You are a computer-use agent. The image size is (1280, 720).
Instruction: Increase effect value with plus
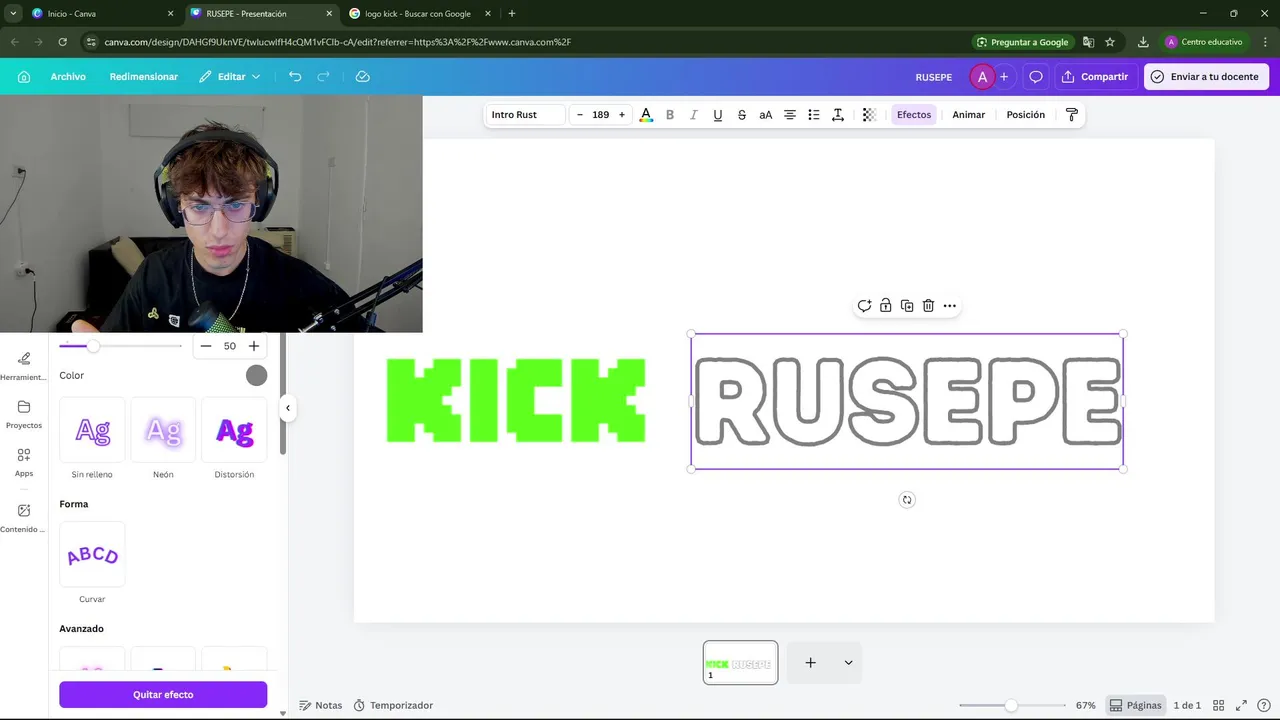click(x=254, y=346)
